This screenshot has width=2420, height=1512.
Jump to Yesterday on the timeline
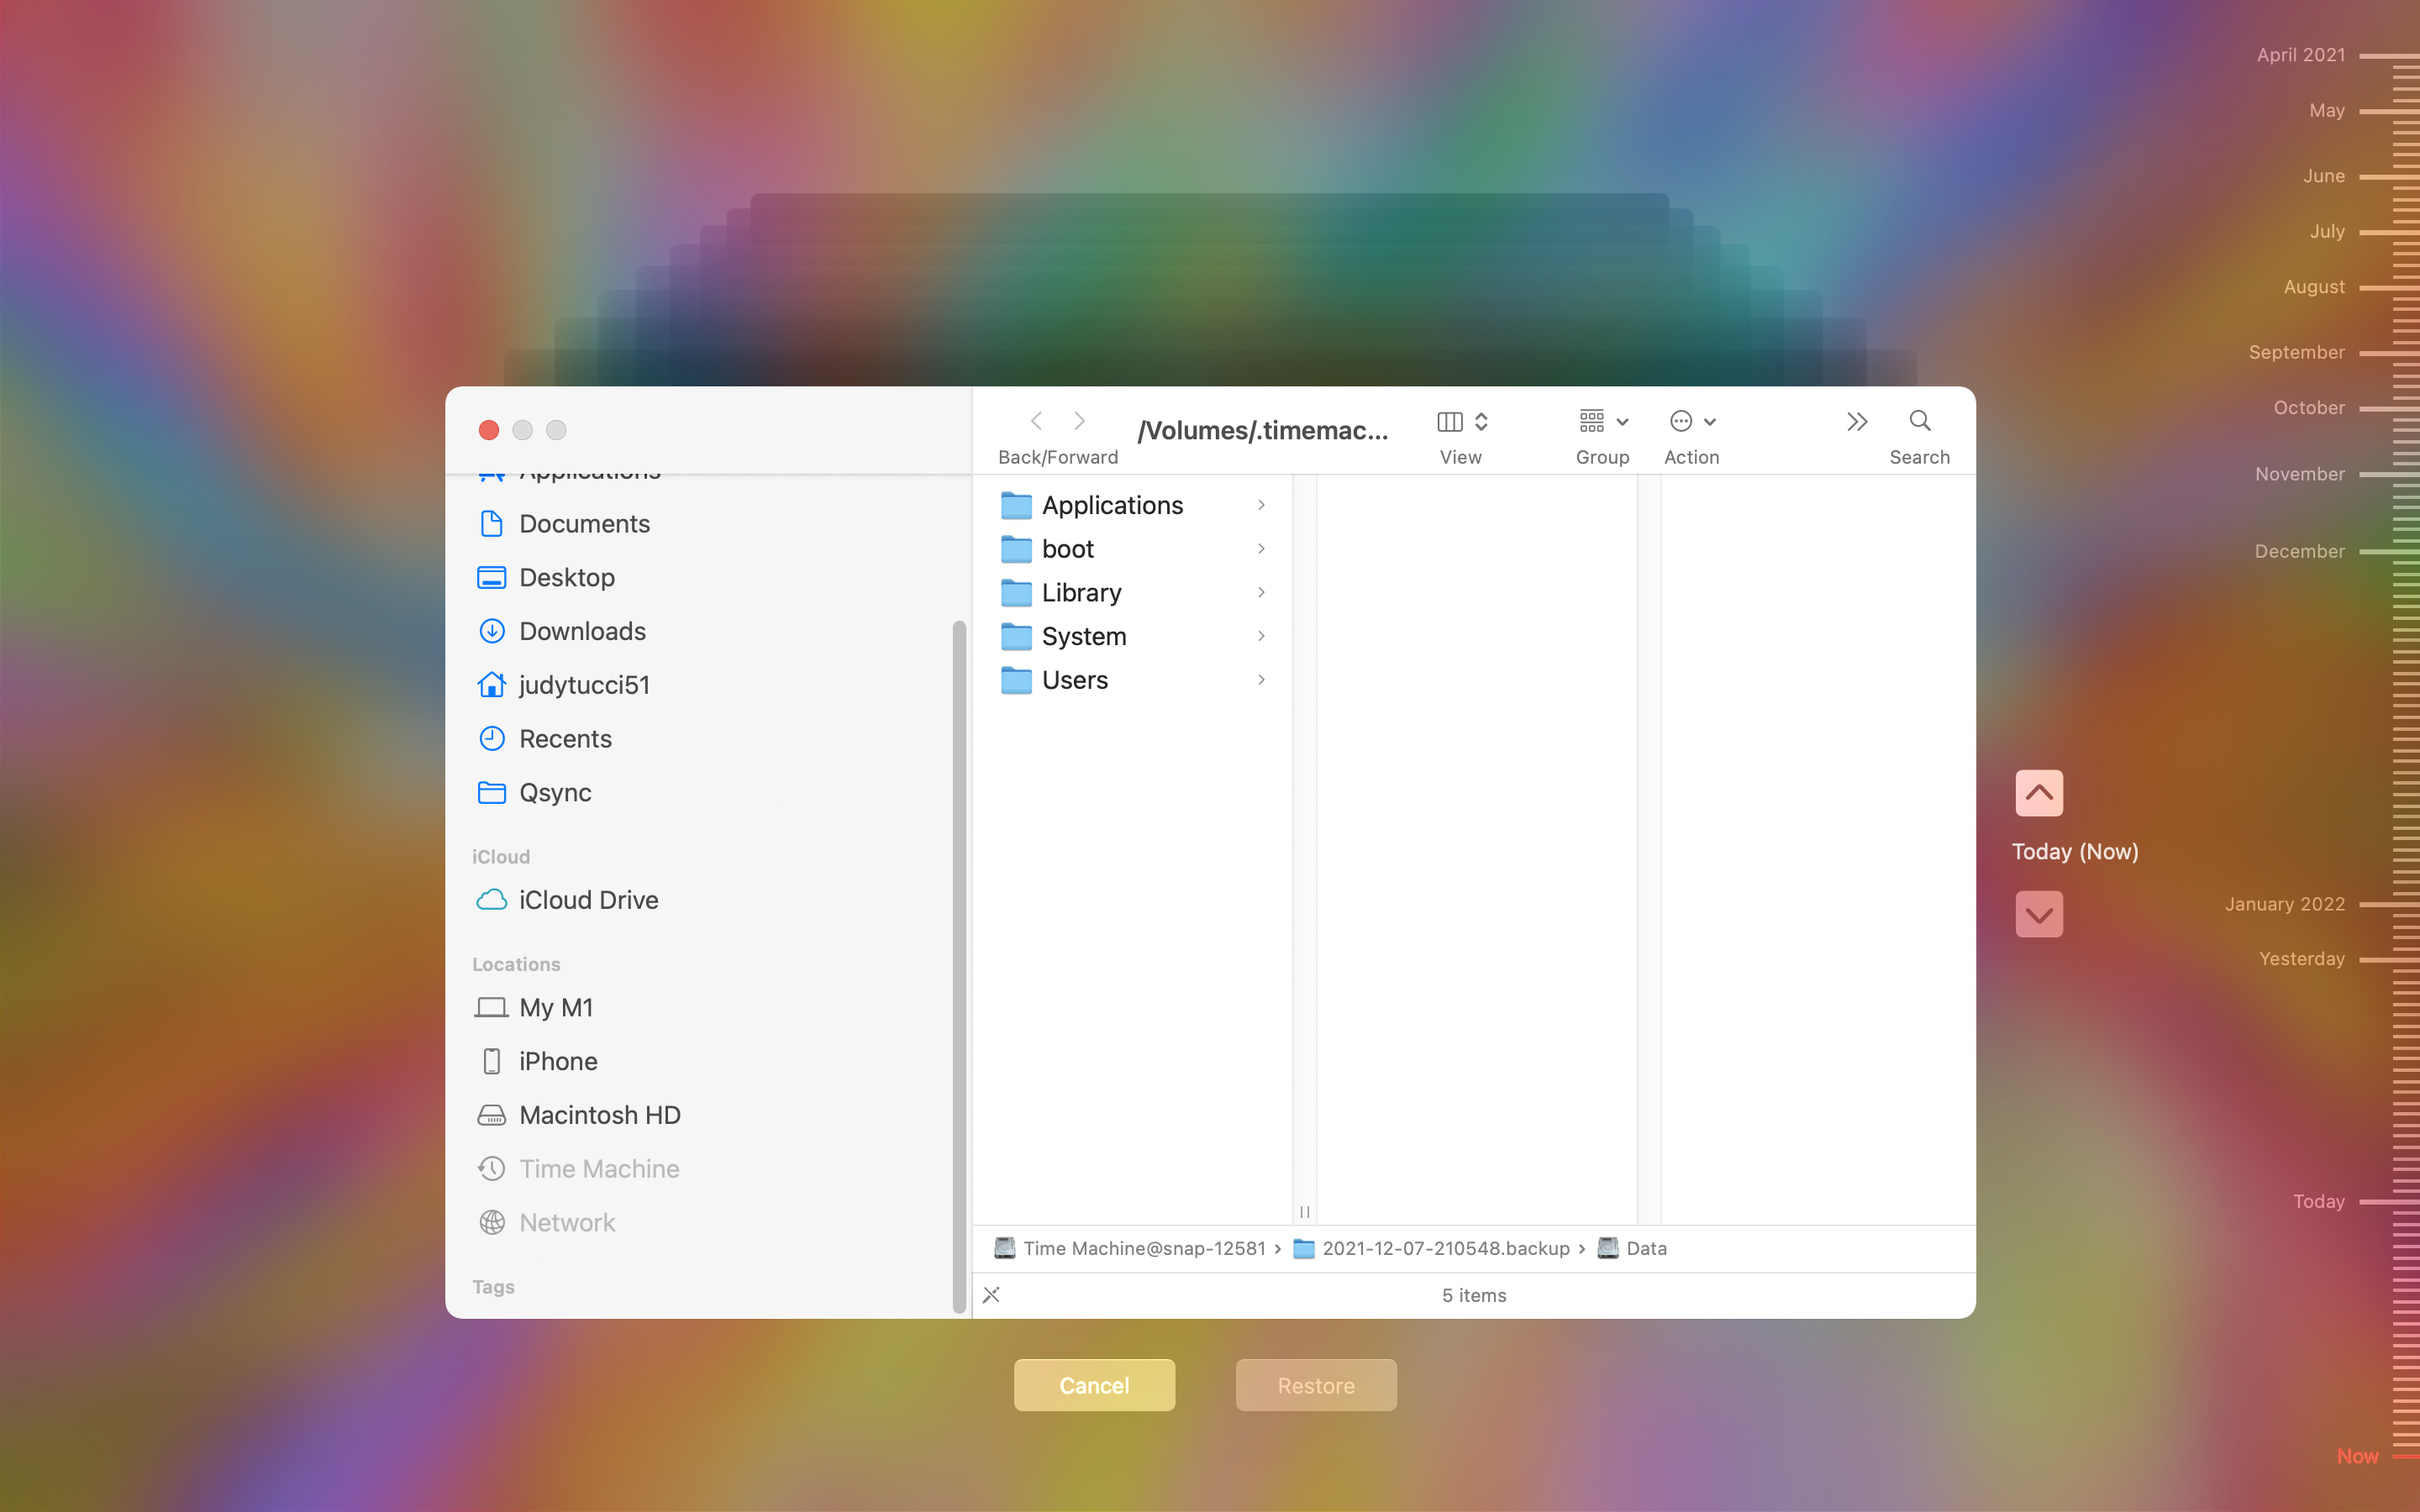(x=2301, y=959)
